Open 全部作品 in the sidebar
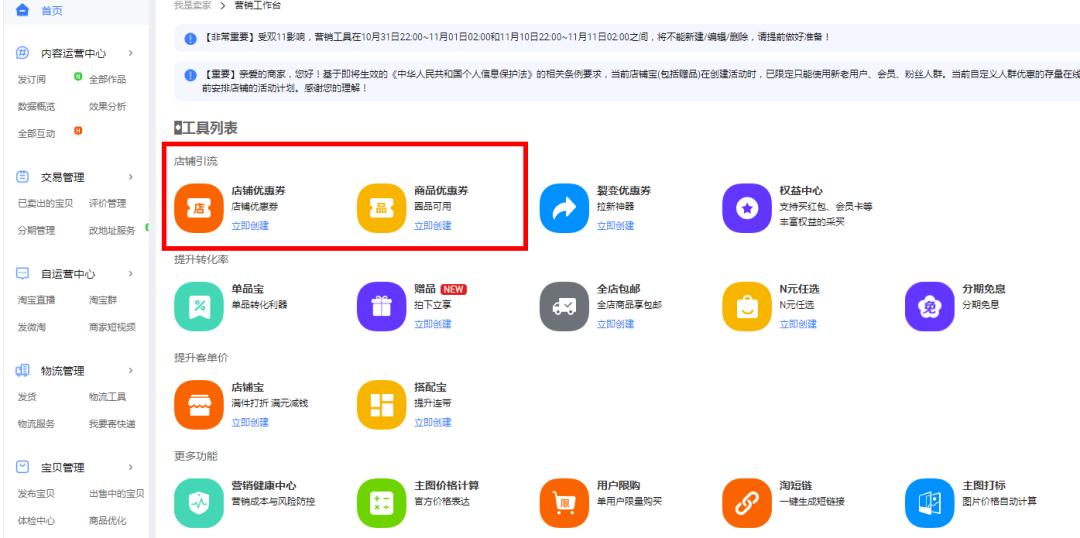Image resolution: width=1080 pixels, height=538 pixels. [107, 79]
